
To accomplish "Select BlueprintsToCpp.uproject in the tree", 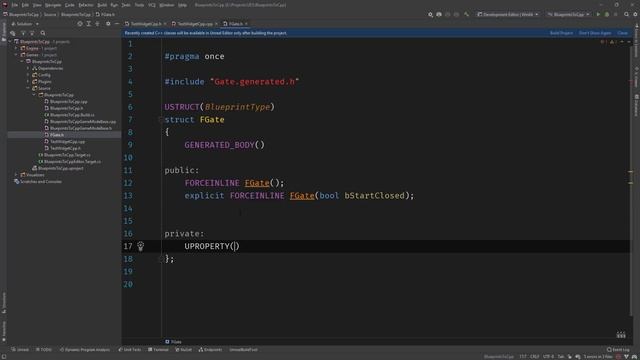I will tap(60, 169).
